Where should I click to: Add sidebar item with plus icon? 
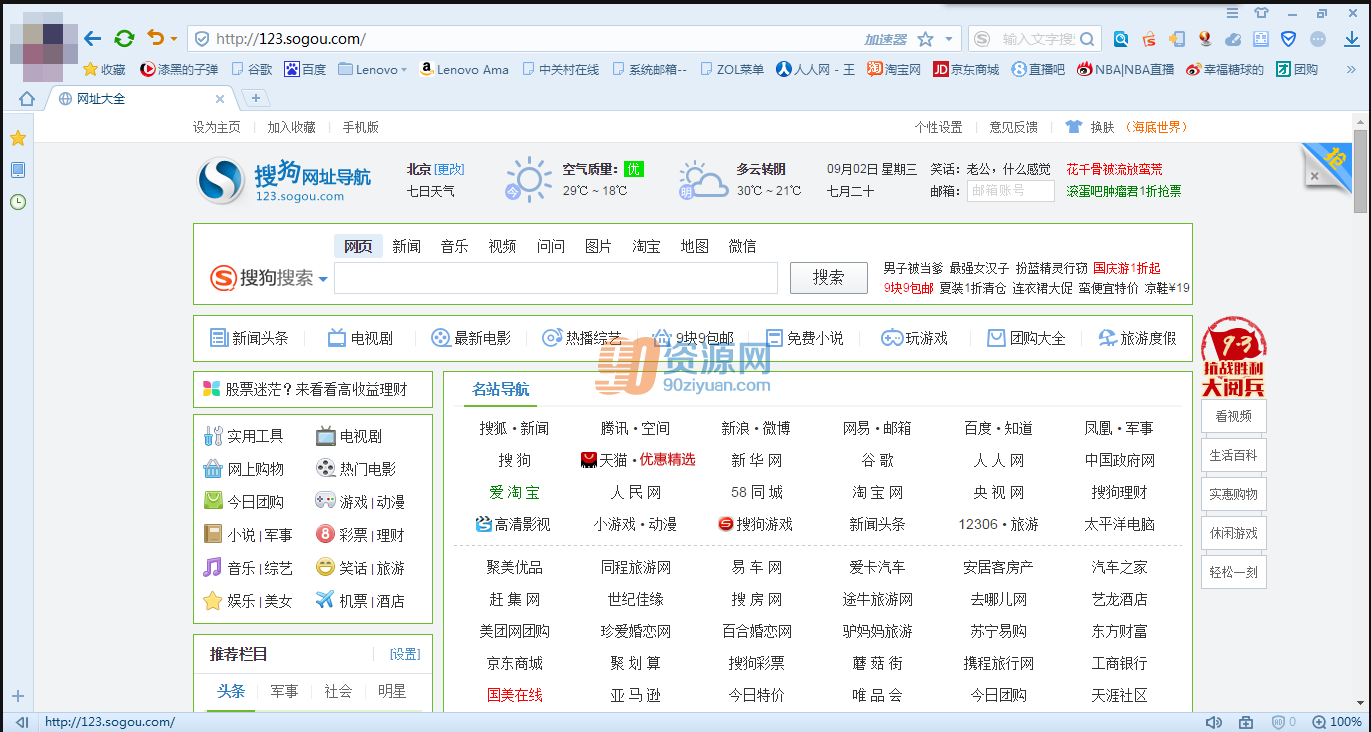(x=17, y=696)
